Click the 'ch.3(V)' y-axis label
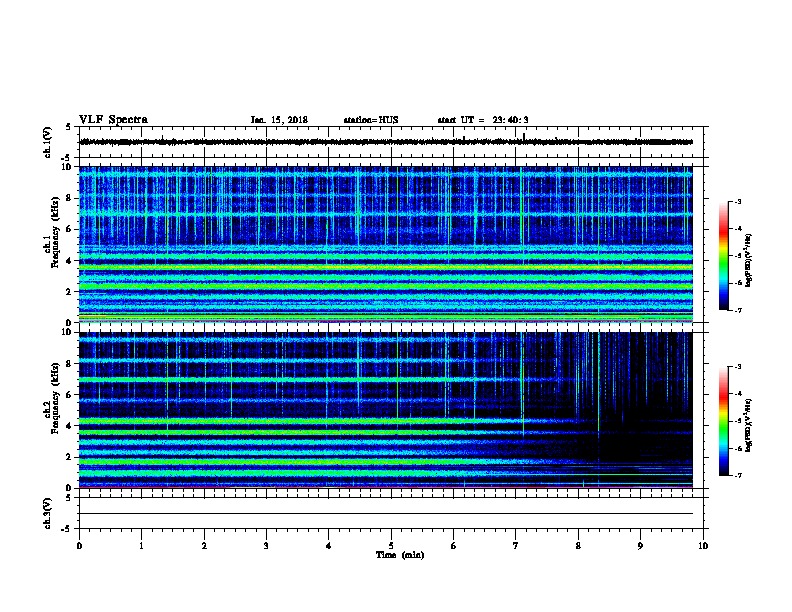The image size is (792, 612). (x=48, y=514)
